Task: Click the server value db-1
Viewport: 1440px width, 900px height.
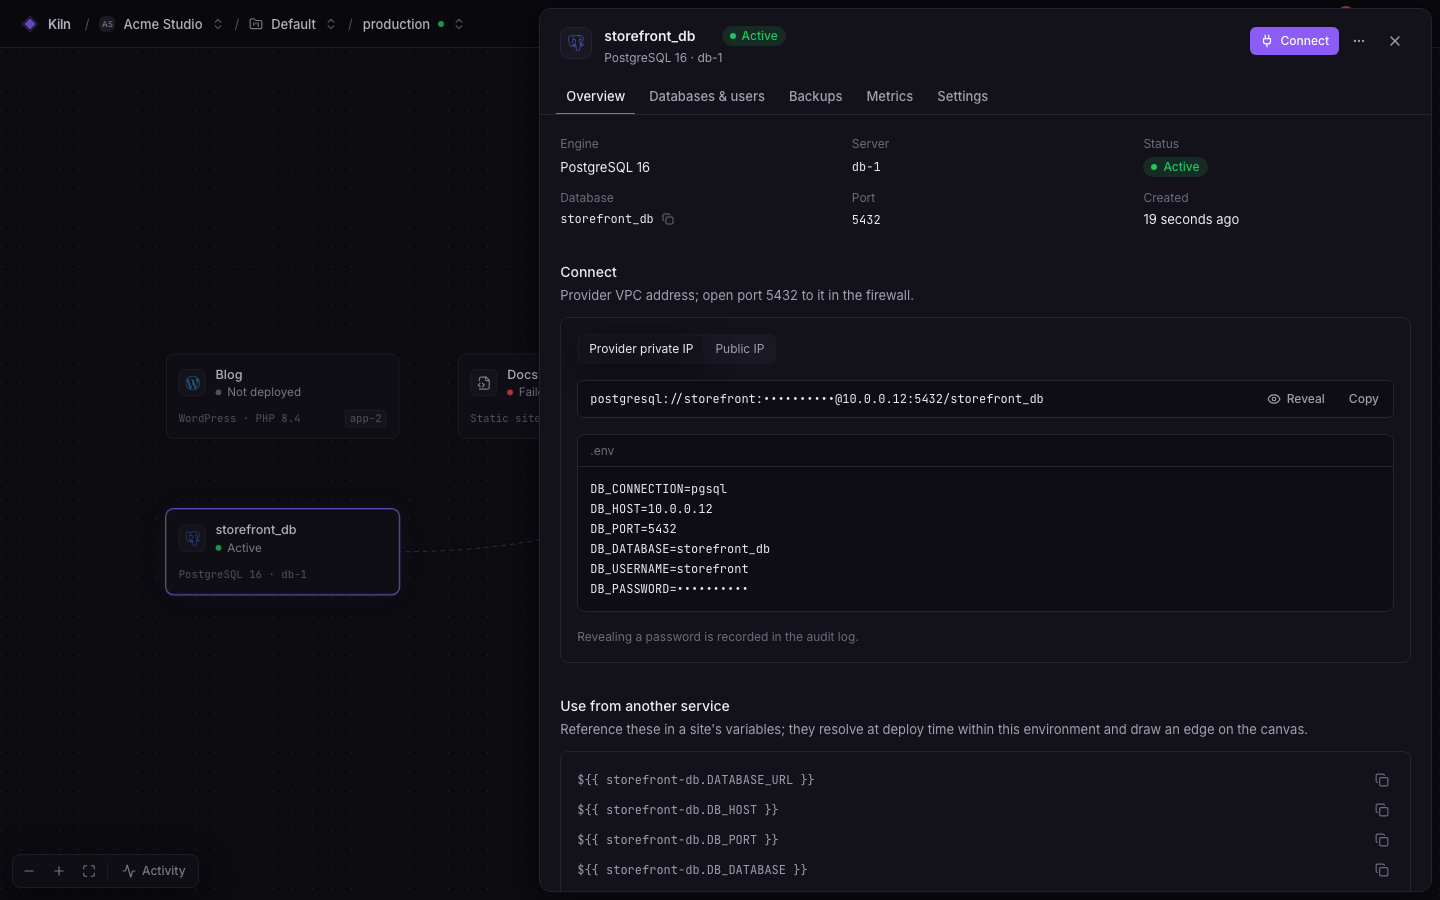Action: 867,167
